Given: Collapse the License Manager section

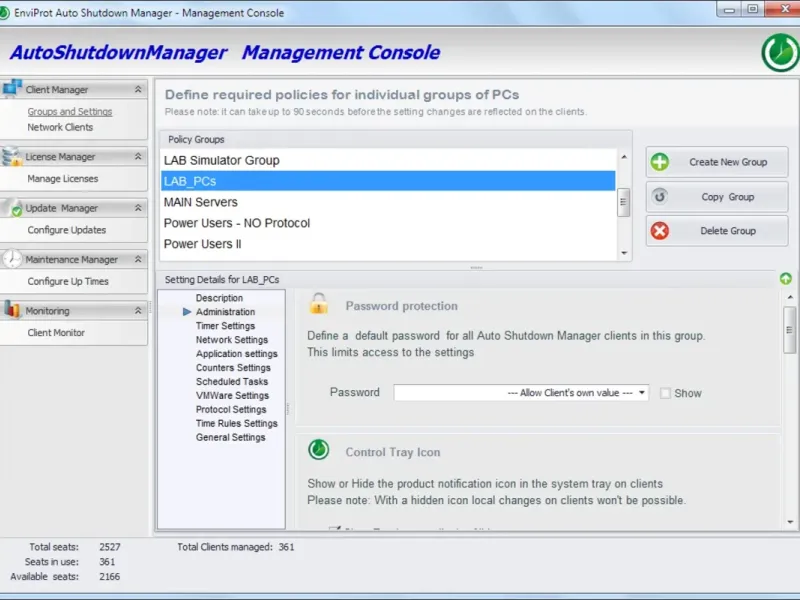Looking at the screenshot, I should coord(138,157).
